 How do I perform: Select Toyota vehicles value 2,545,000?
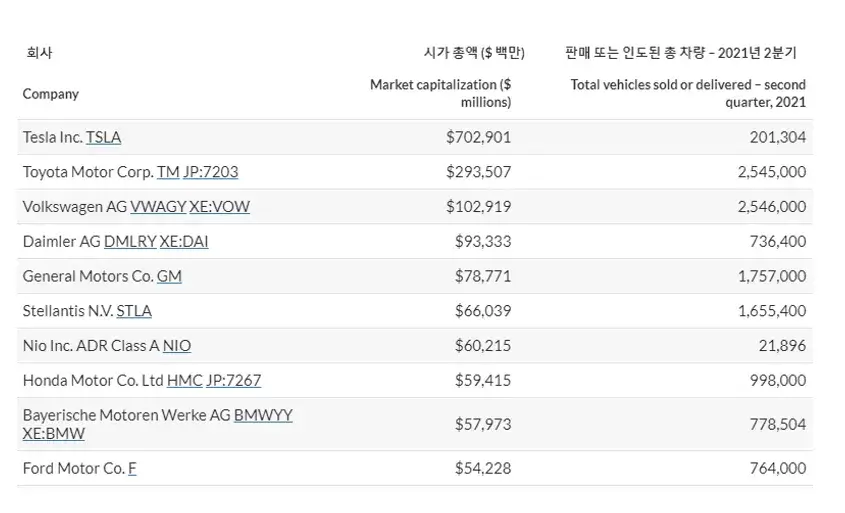[772, 172]
